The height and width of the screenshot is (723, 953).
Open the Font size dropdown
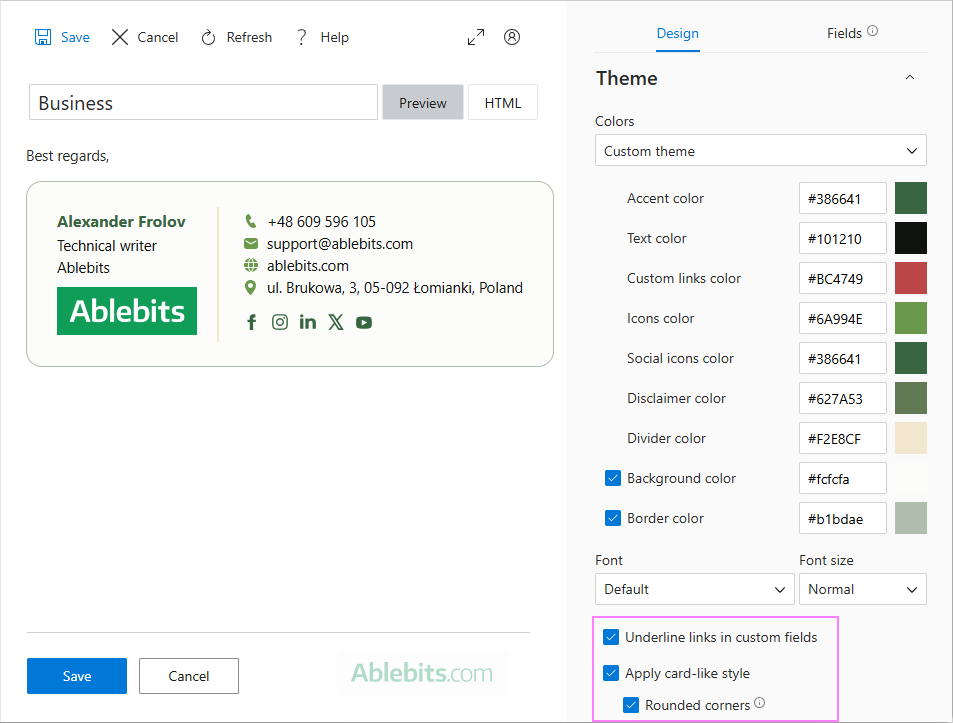(x=862, y=589)
